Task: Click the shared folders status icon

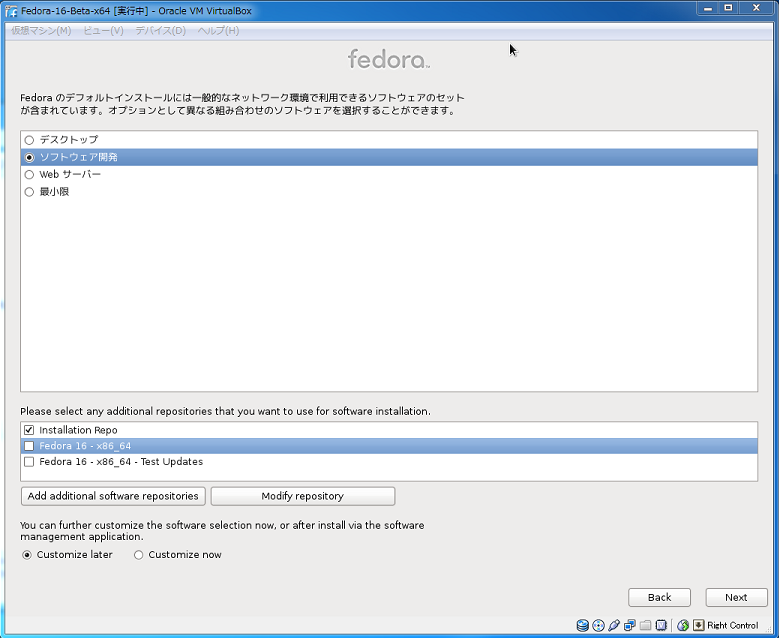Action: tap(645, 625)
